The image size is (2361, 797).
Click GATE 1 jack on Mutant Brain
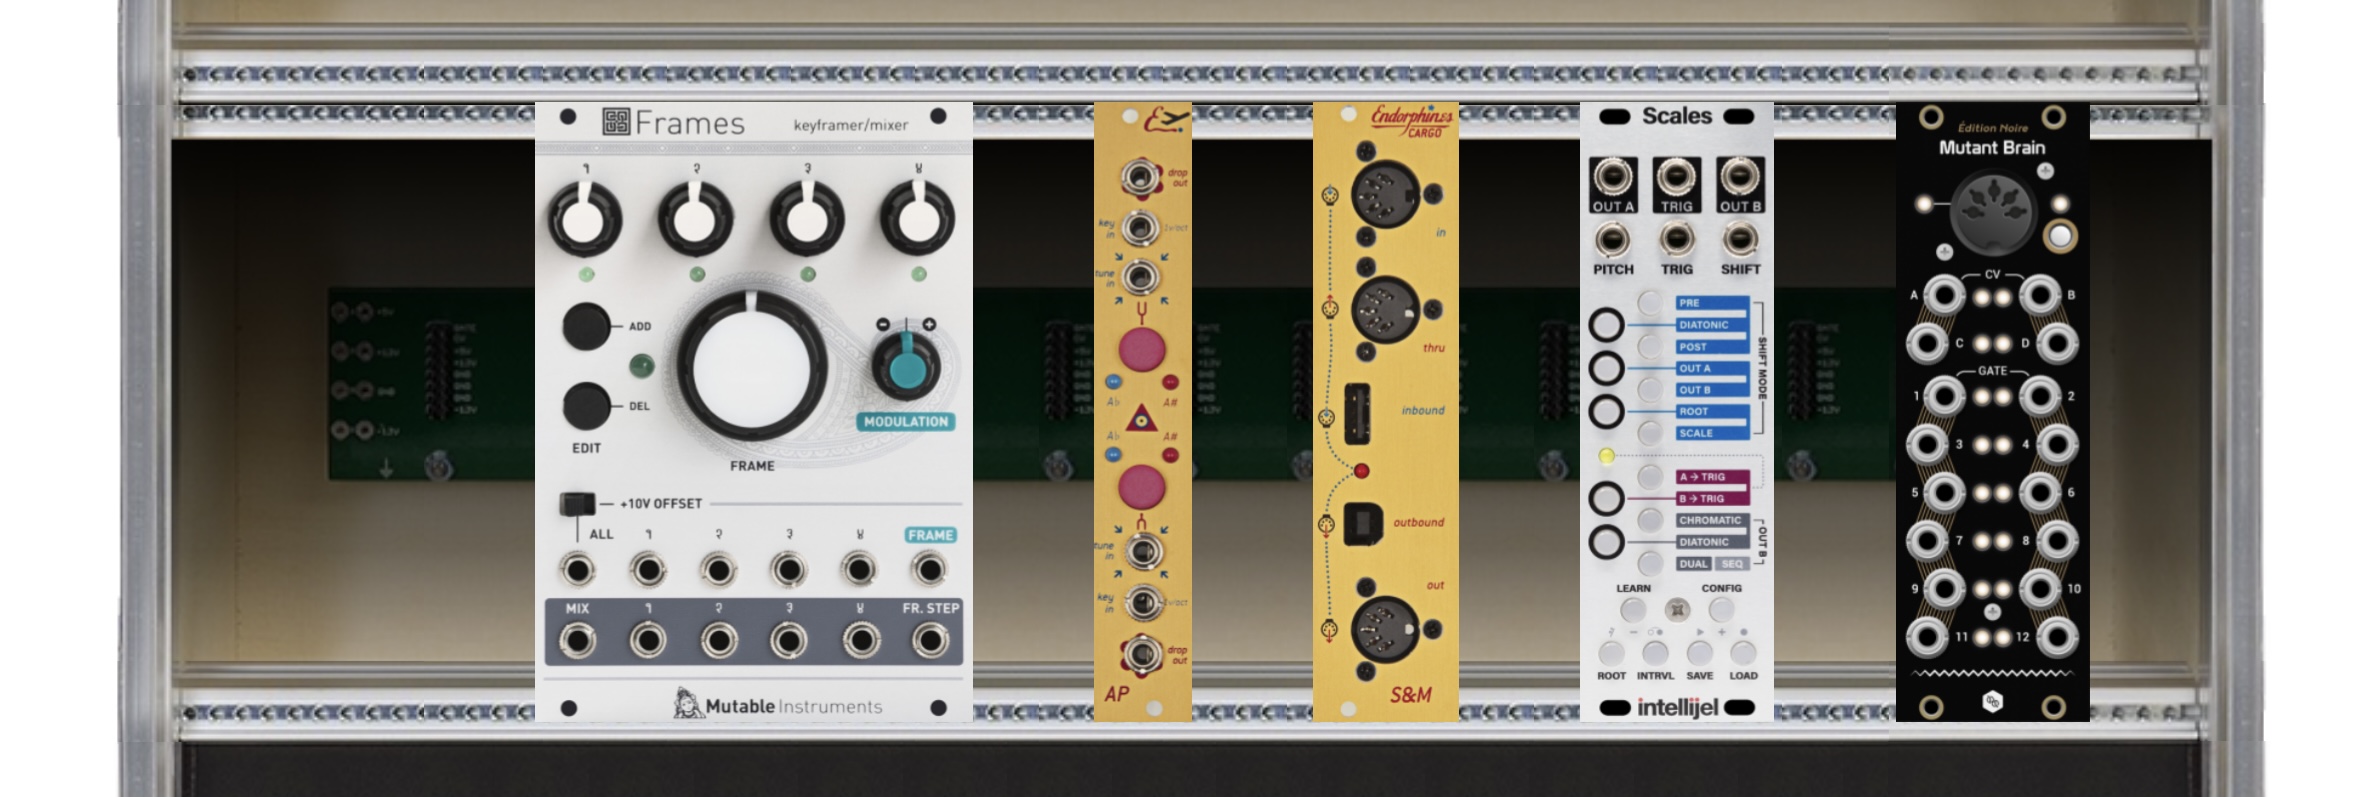pos(1944,397)
